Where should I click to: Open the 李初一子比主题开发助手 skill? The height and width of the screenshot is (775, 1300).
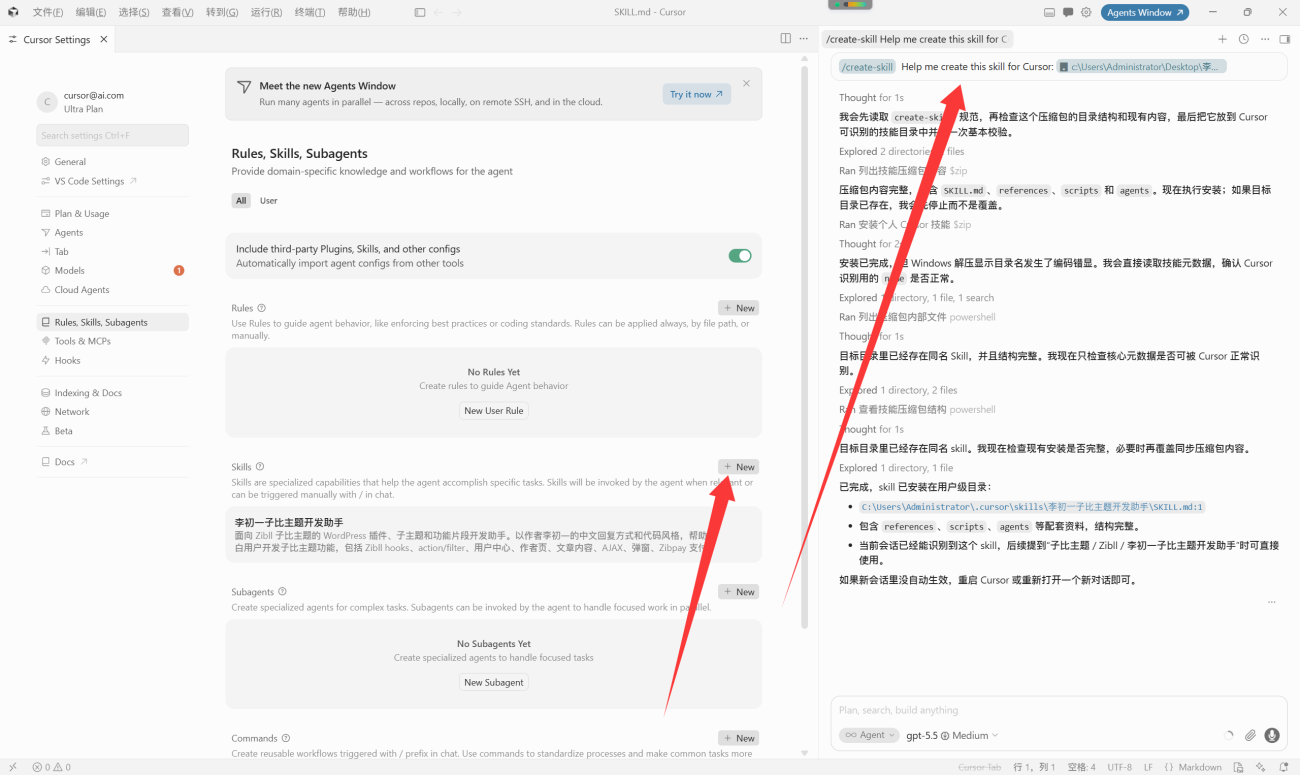click(x=494, y=535)
